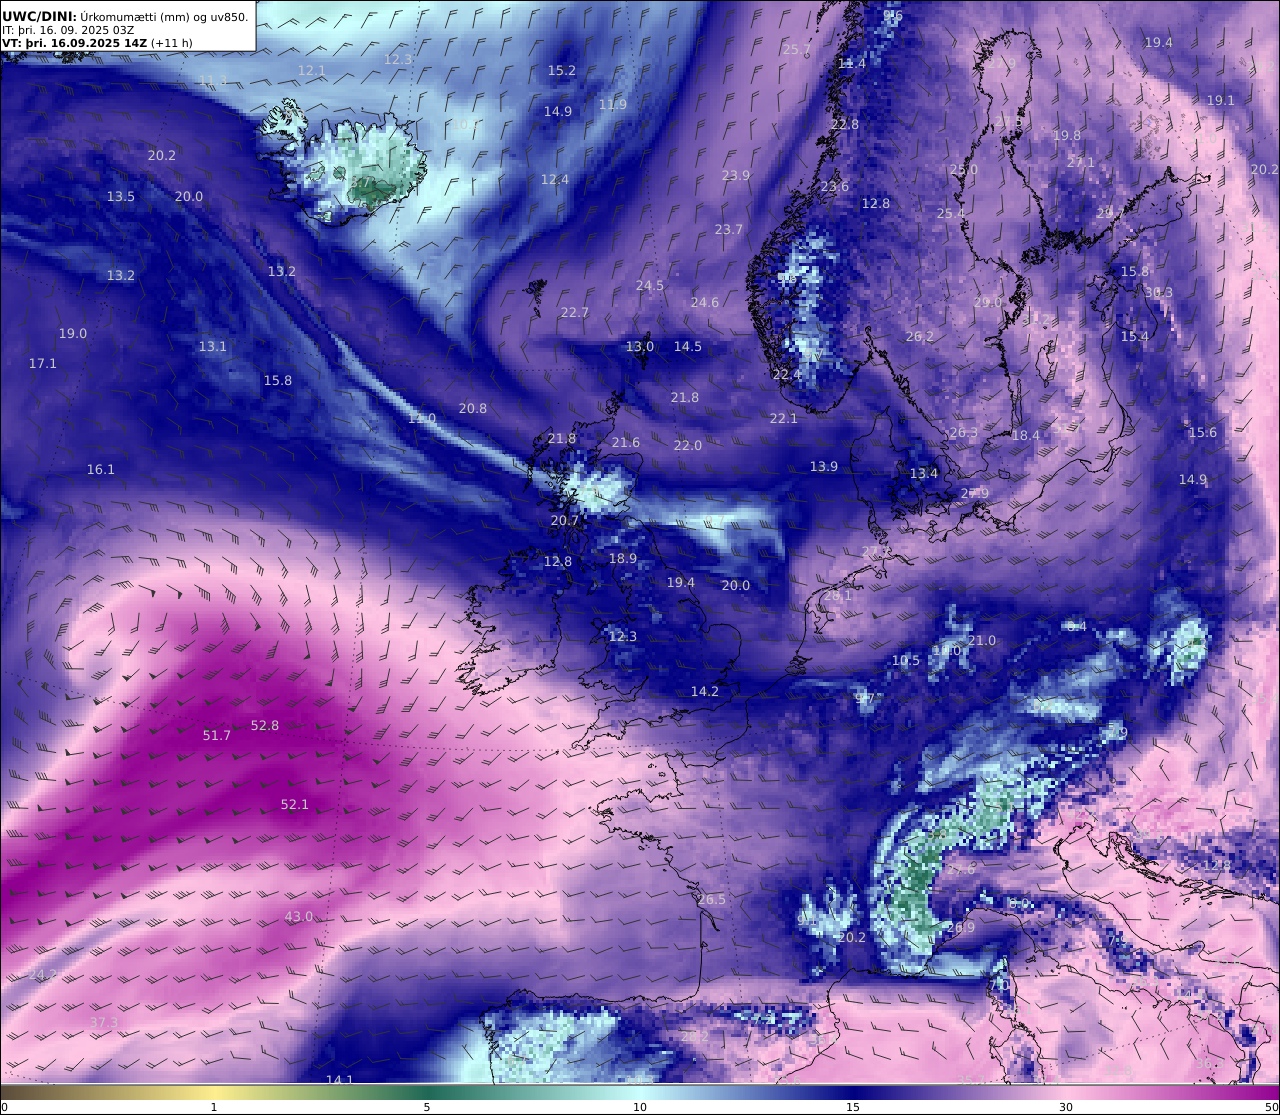Select the 24.5 value label

[650, 286]
